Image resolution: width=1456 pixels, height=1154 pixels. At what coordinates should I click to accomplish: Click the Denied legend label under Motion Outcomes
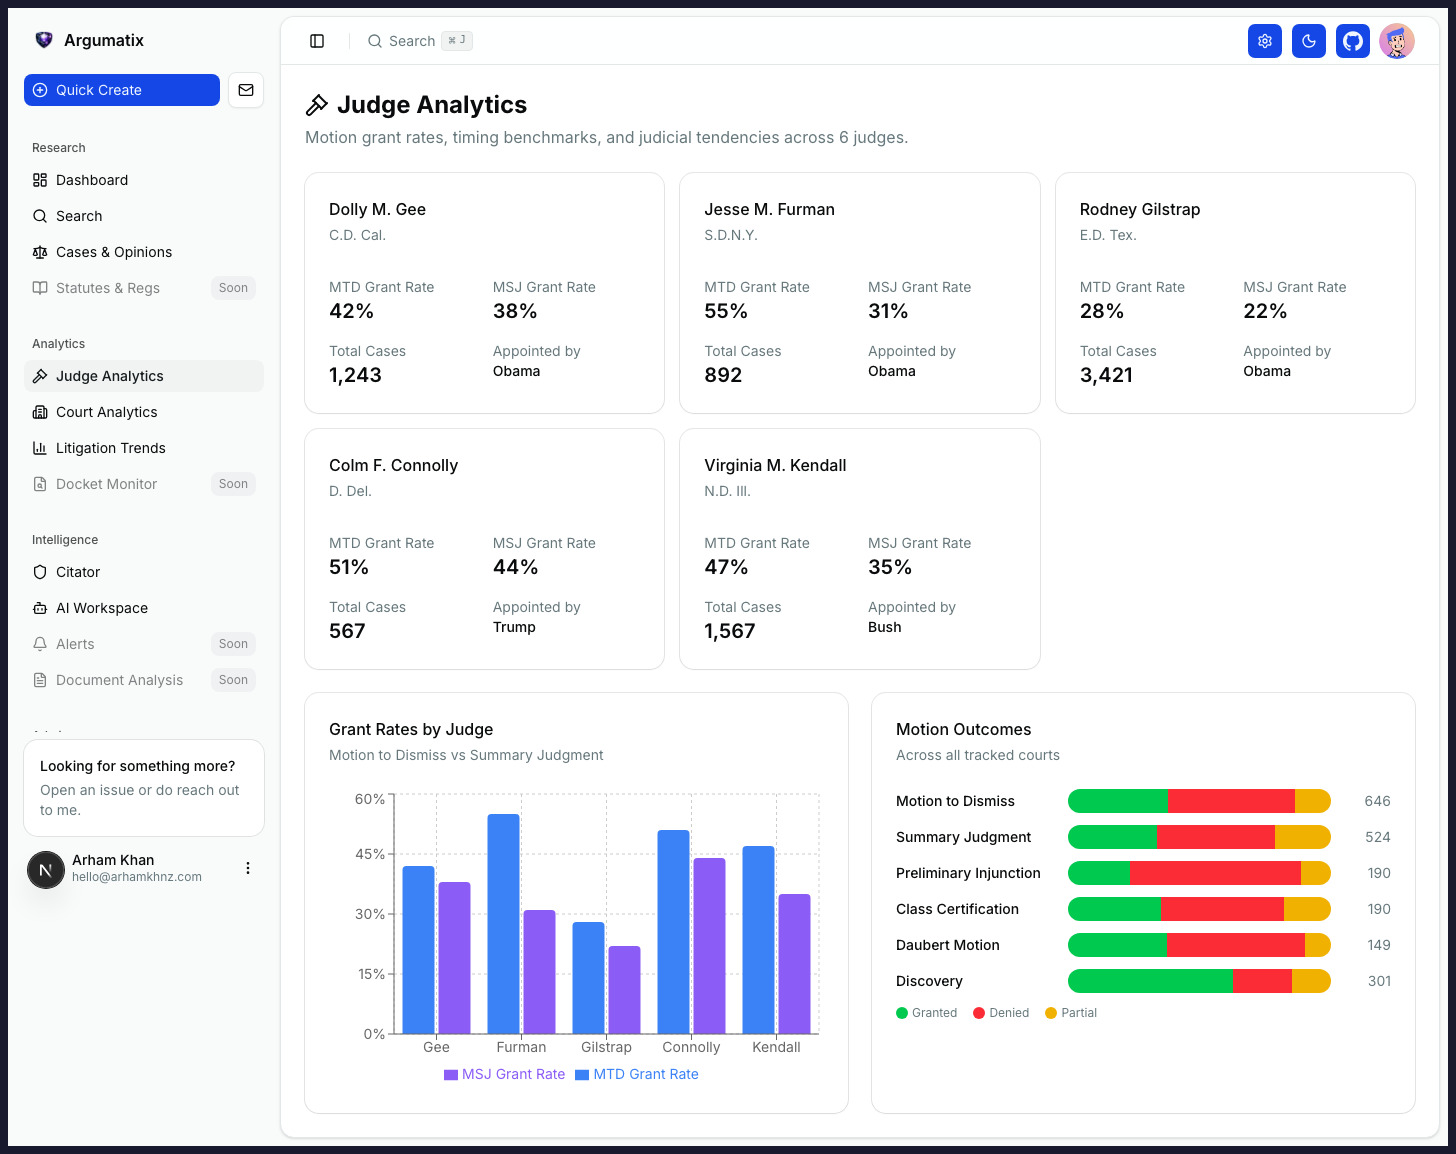coord(1001,1013)
